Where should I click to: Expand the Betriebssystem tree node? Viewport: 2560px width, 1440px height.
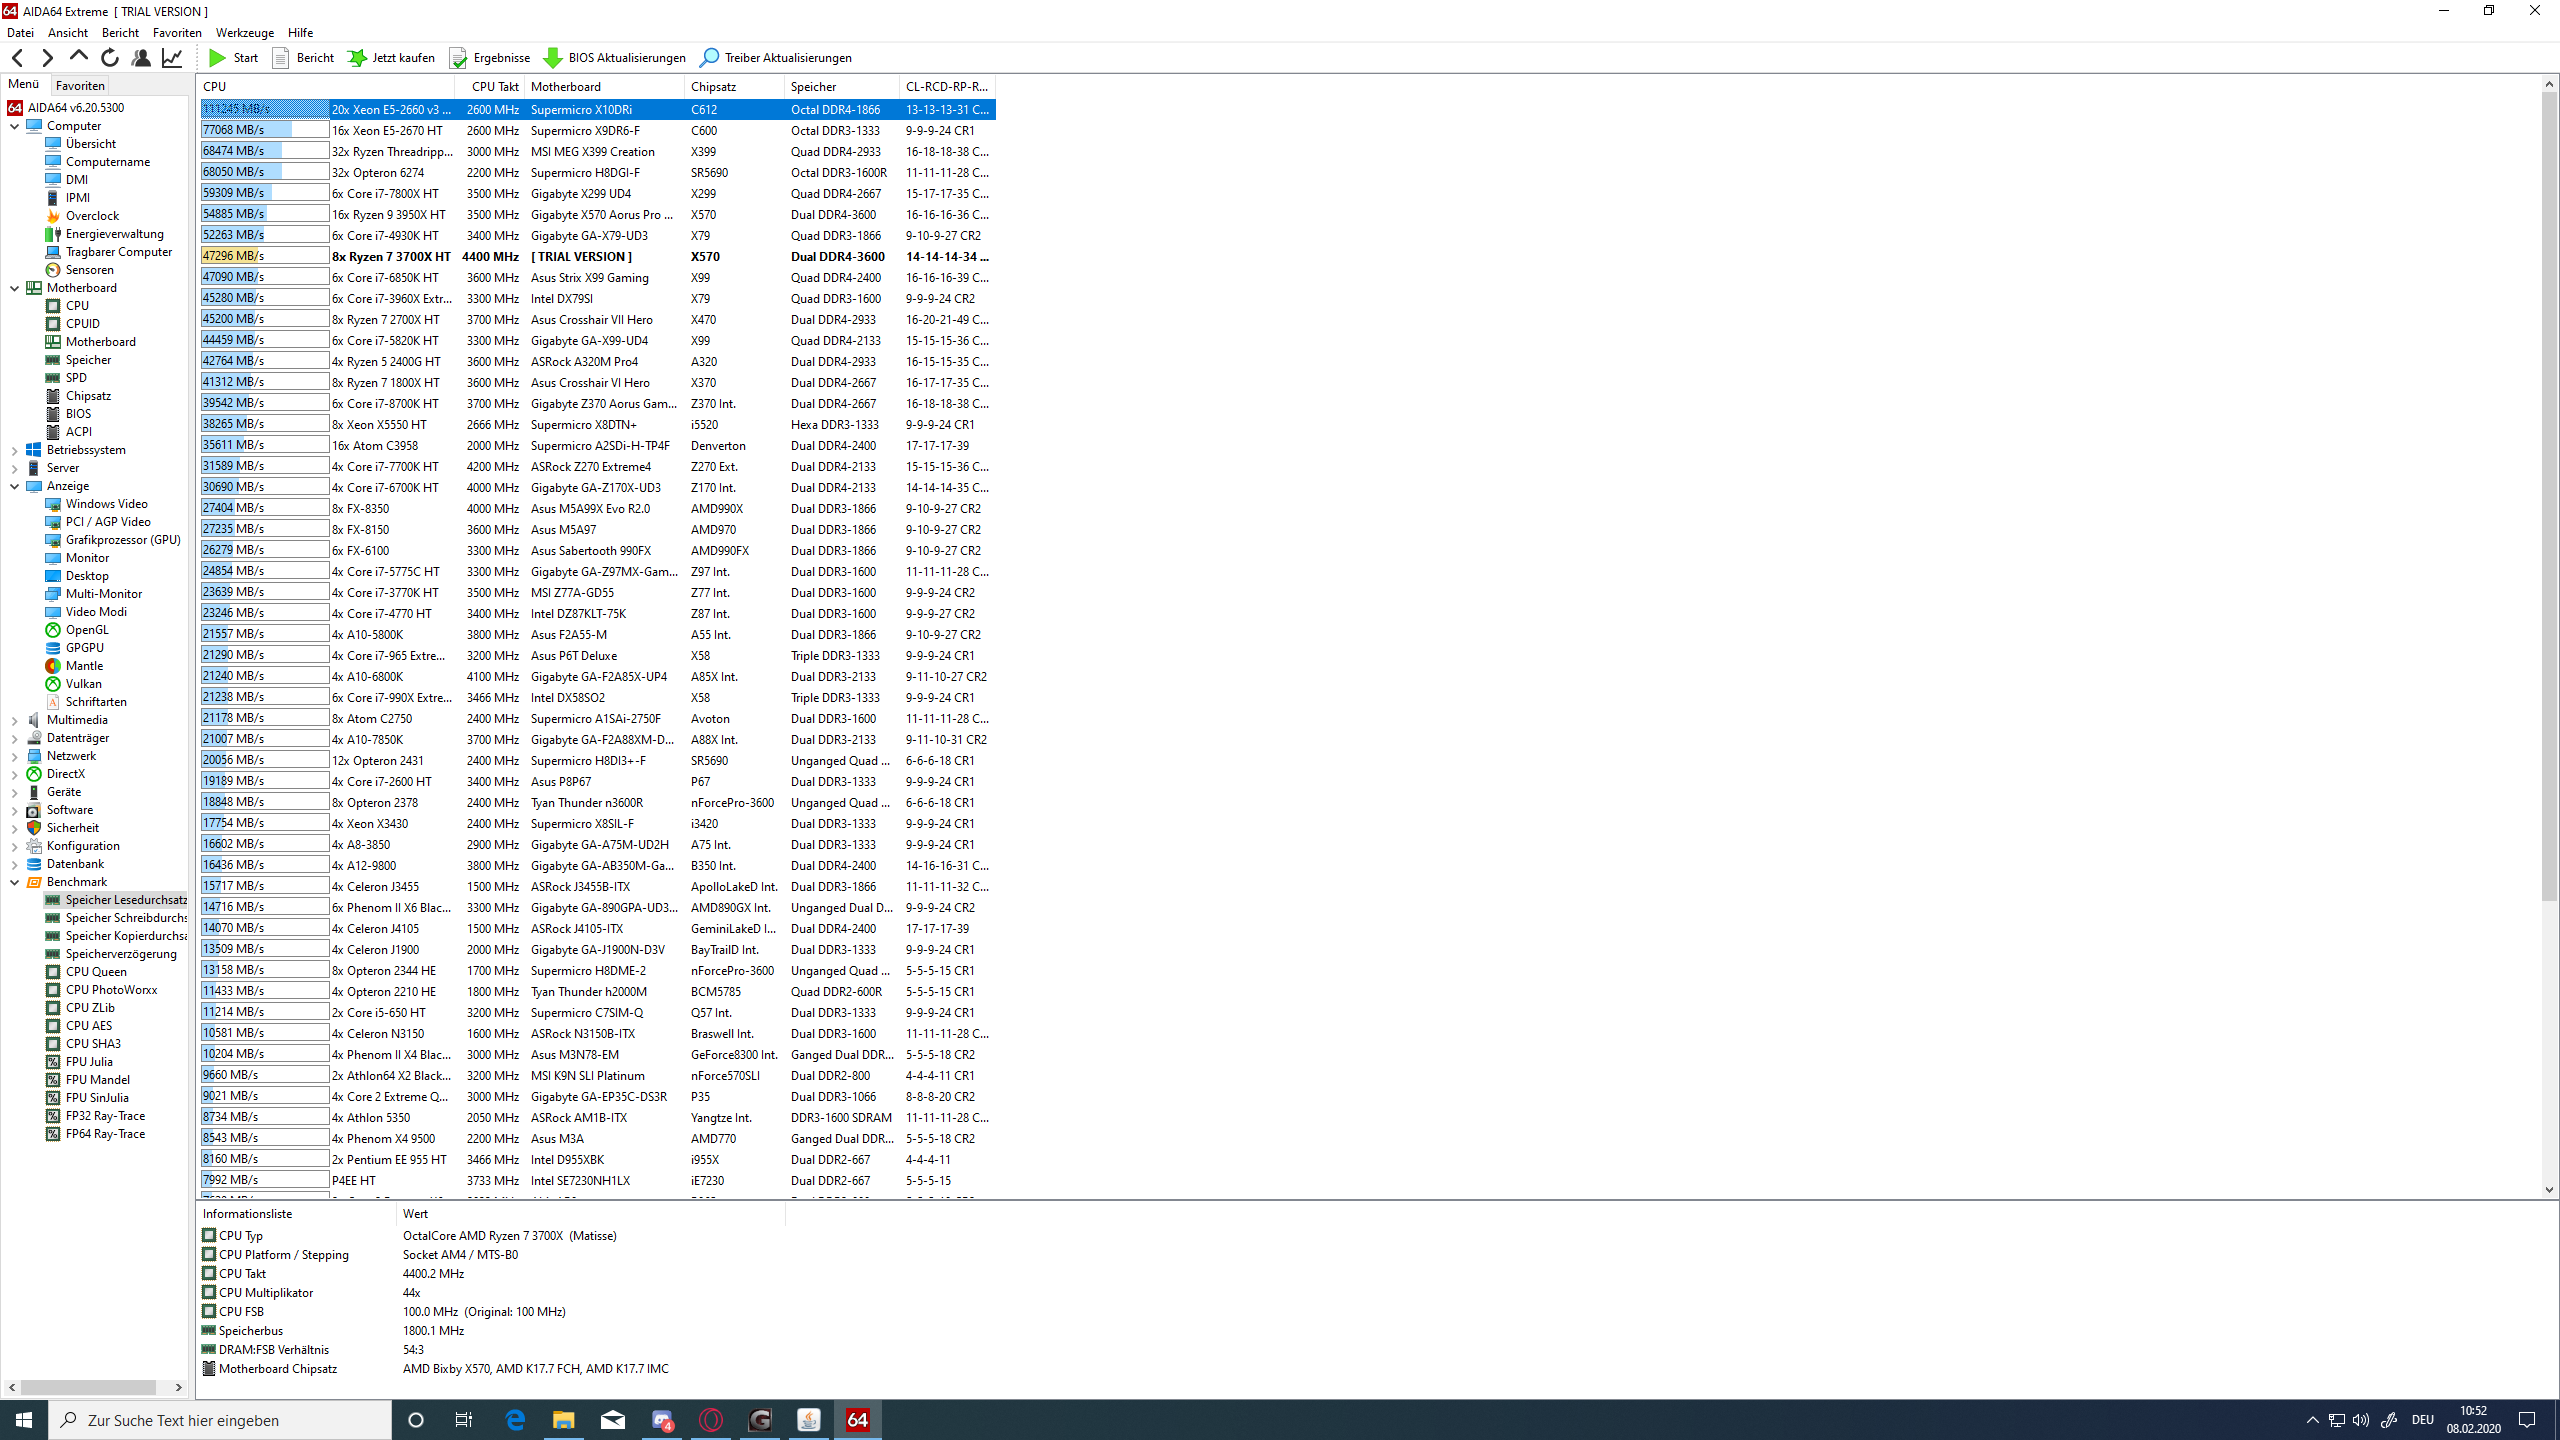tap(15, 450)
